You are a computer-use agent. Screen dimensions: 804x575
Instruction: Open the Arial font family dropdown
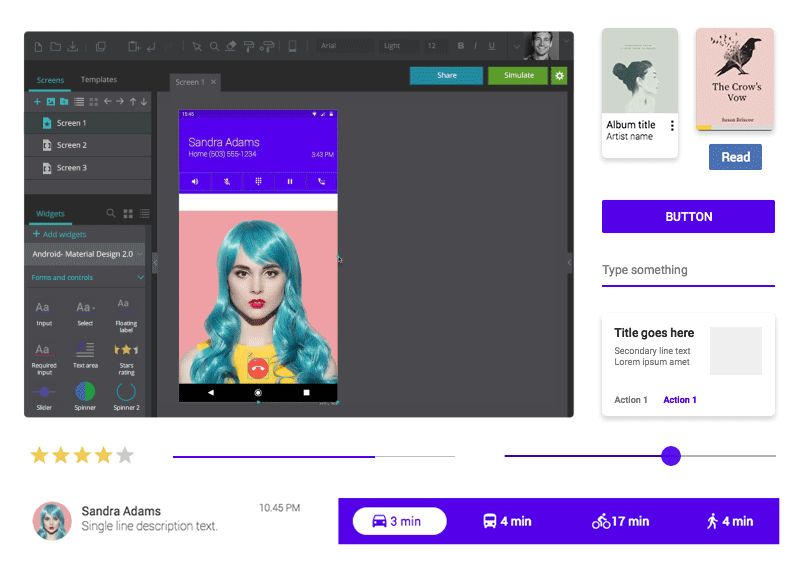(344, 46)
